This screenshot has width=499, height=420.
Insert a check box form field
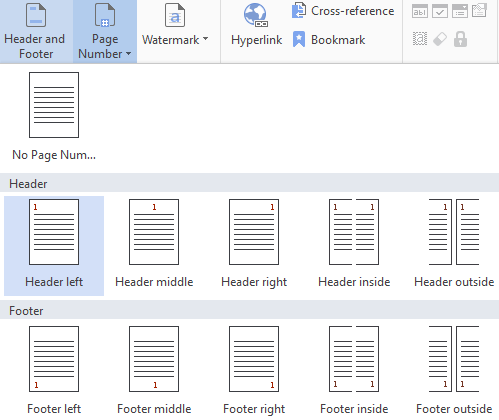[440, 11]
